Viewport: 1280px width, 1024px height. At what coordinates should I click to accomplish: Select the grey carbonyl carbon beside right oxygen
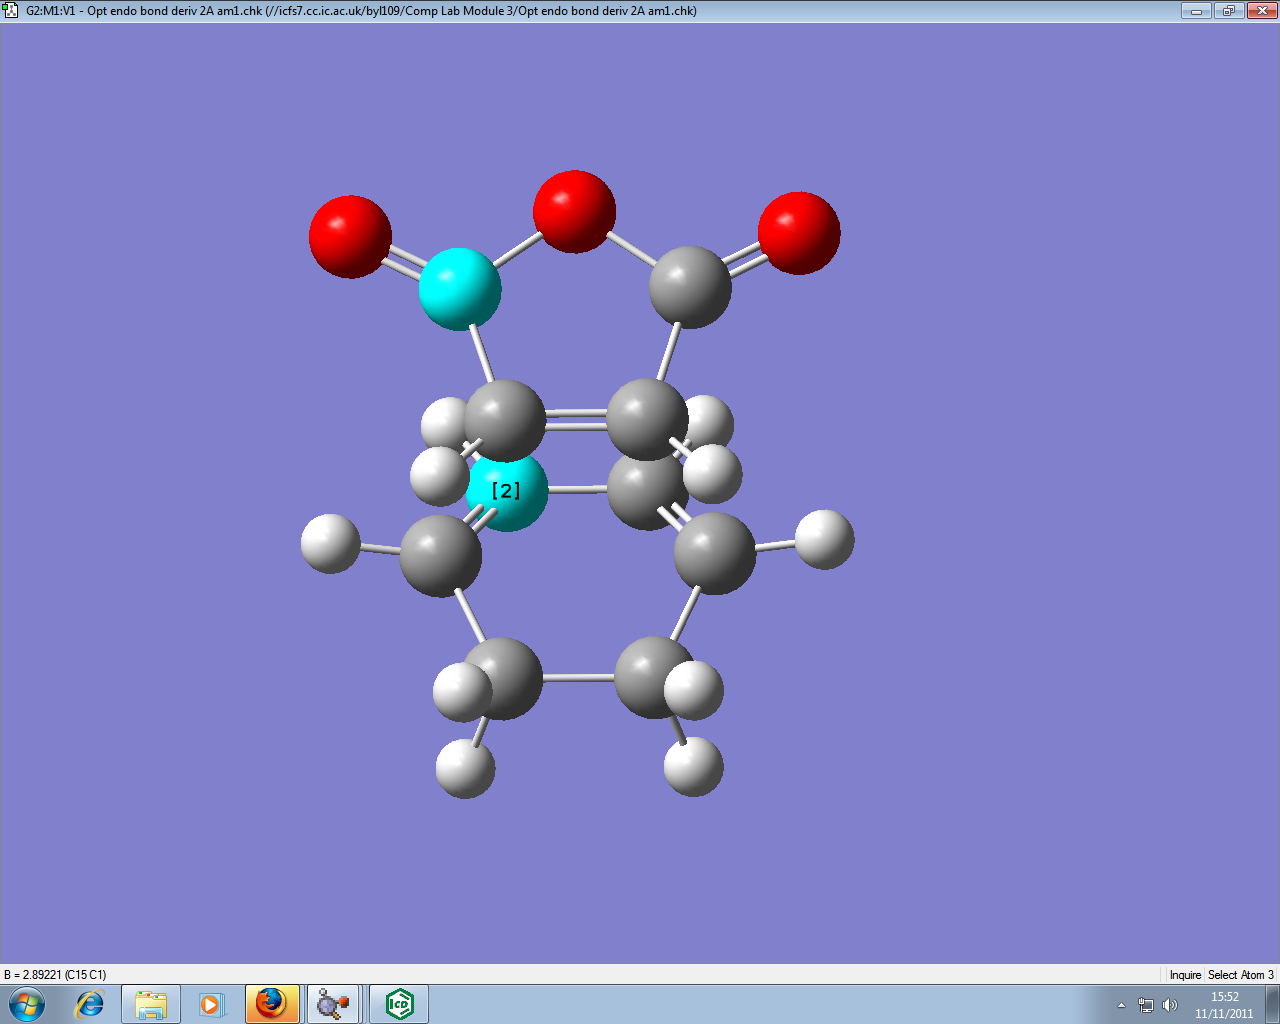[690, 288]
